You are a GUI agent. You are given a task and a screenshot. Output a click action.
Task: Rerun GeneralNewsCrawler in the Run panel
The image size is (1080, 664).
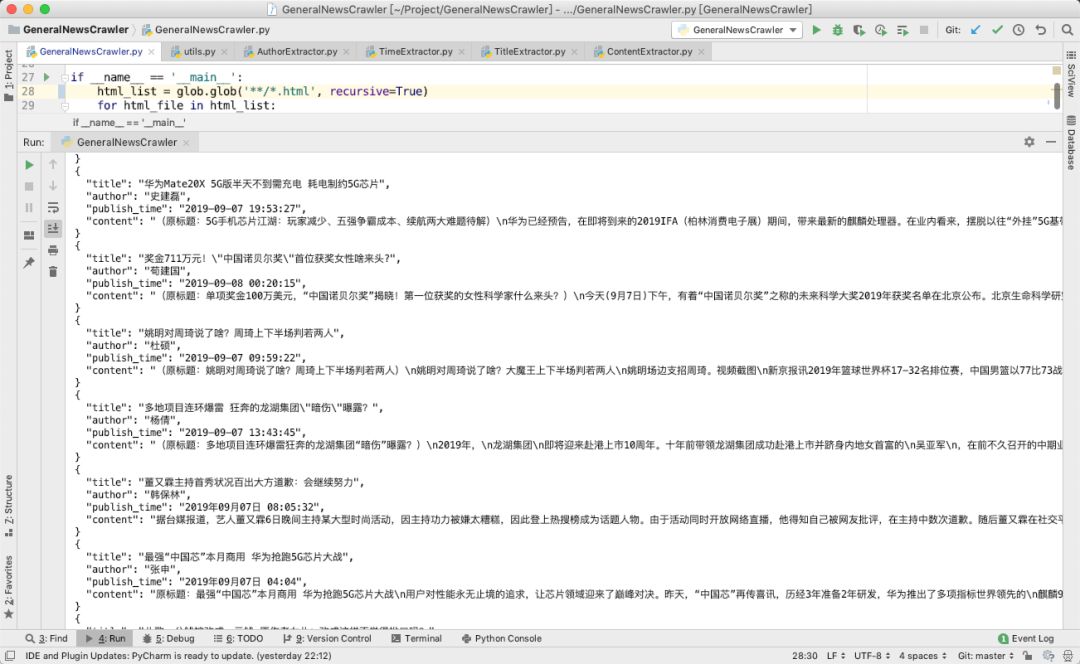pos(29,165)
